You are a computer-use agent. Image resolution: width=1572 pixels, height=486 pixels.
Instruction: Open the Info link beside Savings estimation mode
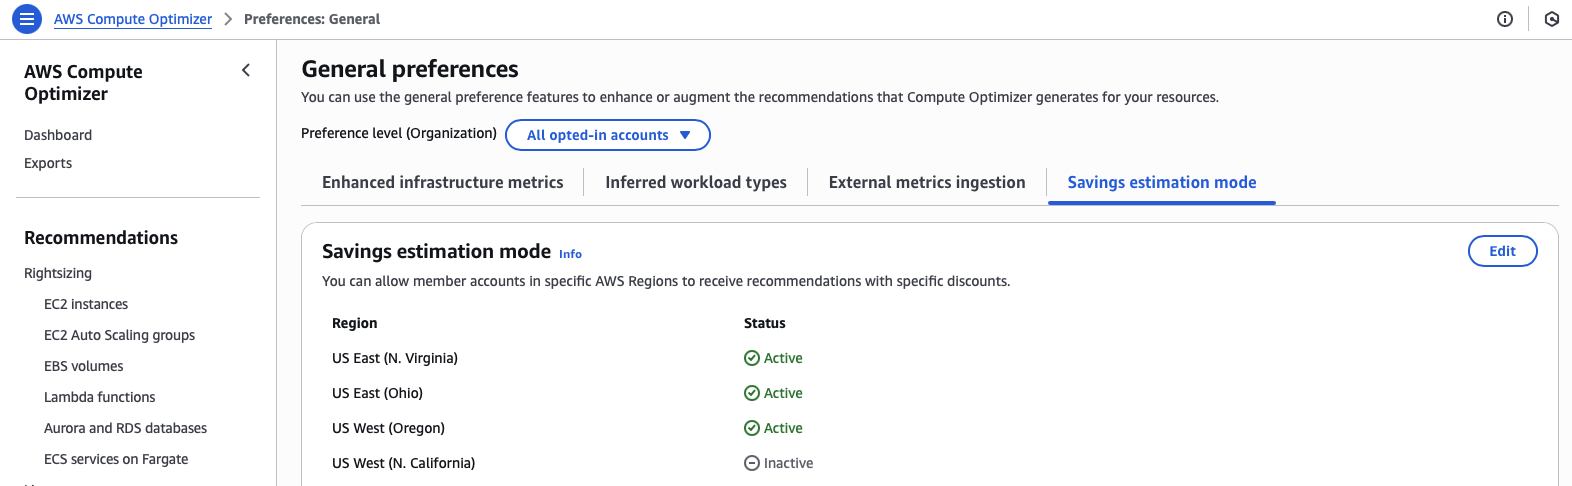(570, 254)
